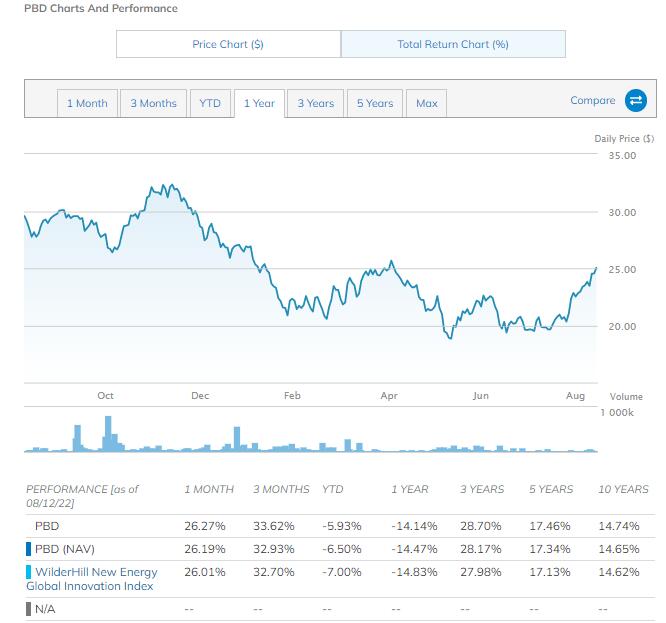Show the 3 Years chart range
Image resolution: width=666 pixels, height=623 pixels.
tap(315, 103)
